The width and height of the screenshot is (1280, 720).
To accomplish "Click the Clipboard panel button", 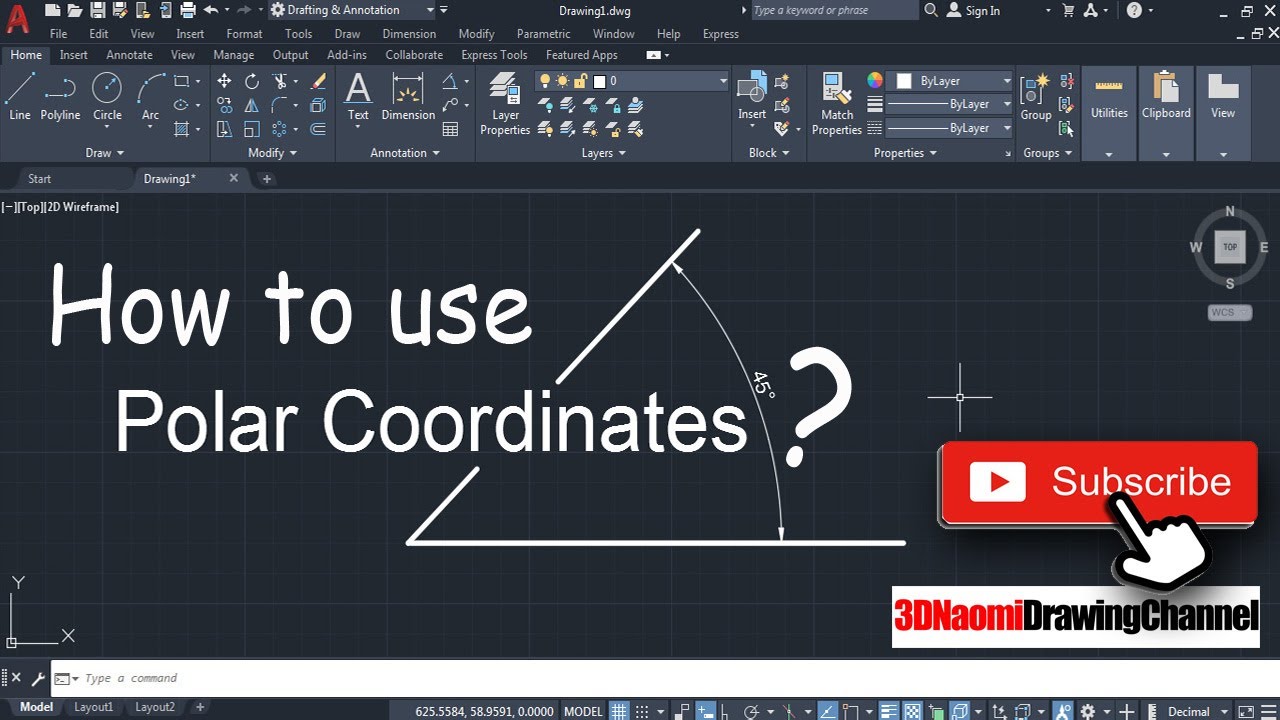I will (x=1166, y=113).
